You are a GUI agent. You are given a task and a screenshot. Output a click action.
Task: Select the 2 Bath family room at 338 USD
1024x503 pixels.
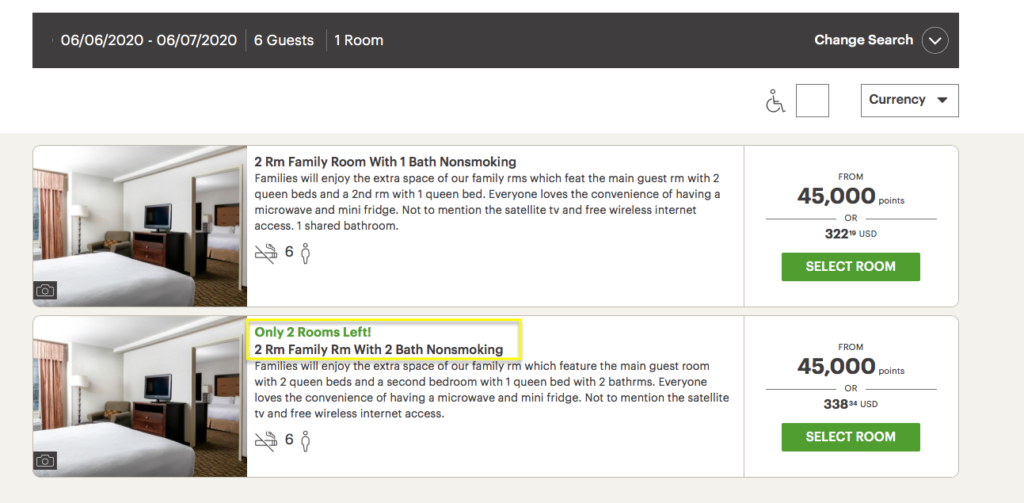(850, 437)
